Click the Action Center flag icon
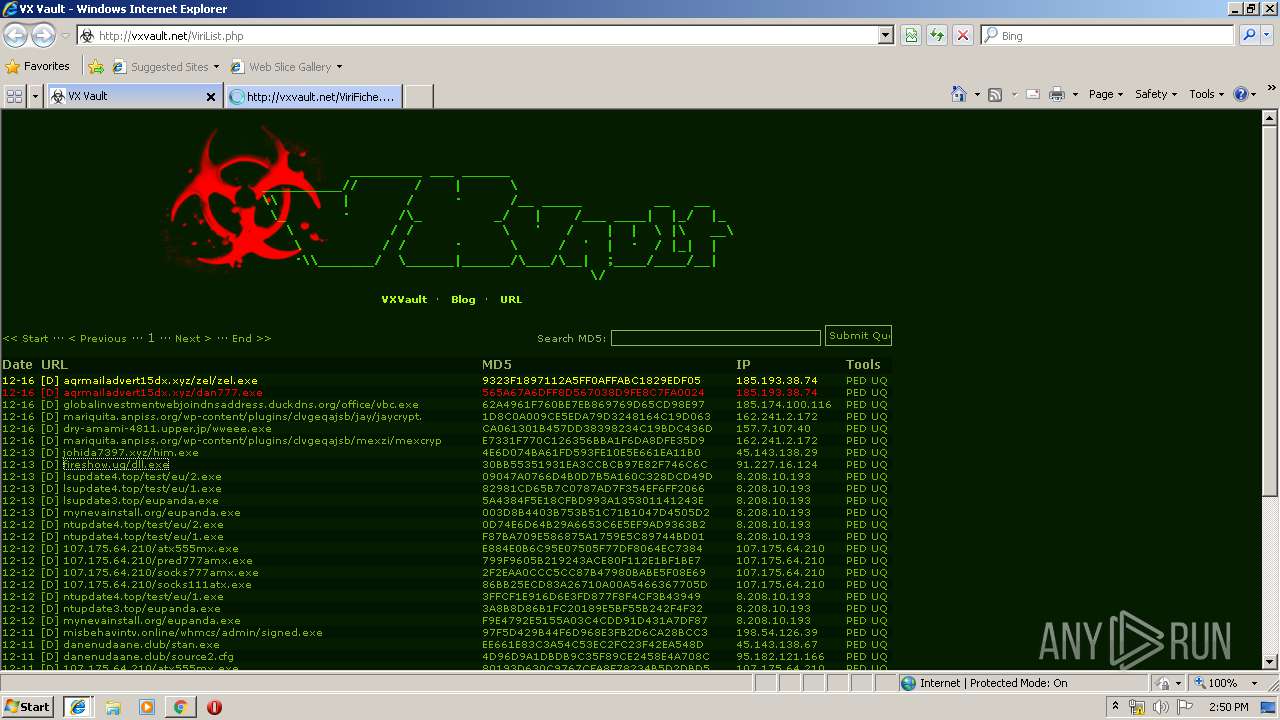Screen dimensions: 1280x720 (1186, 707)
